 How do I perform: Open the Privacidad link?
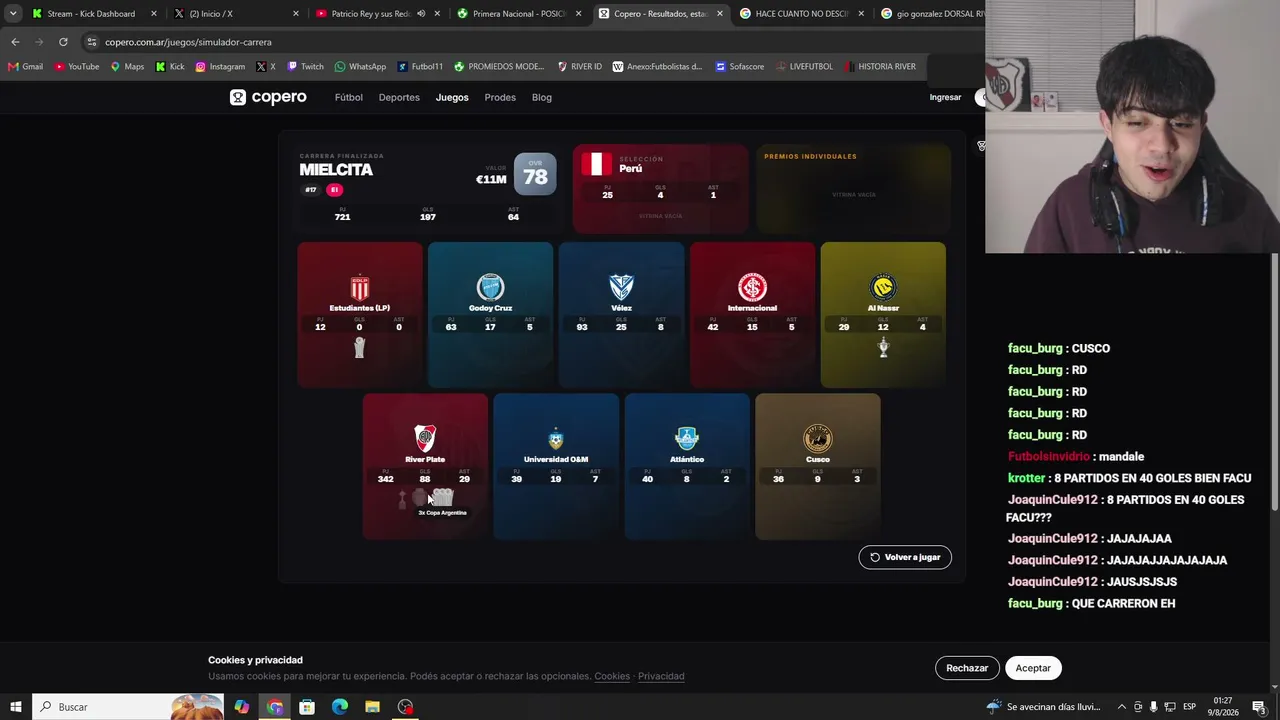click(661, 676)
